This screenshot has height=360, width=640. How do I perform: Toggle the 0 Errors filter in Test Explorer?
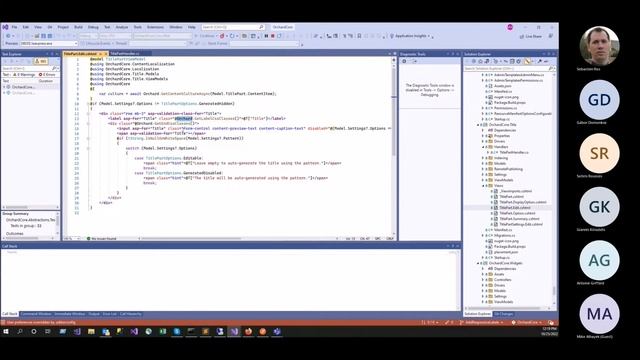click(x=47, y=75)
